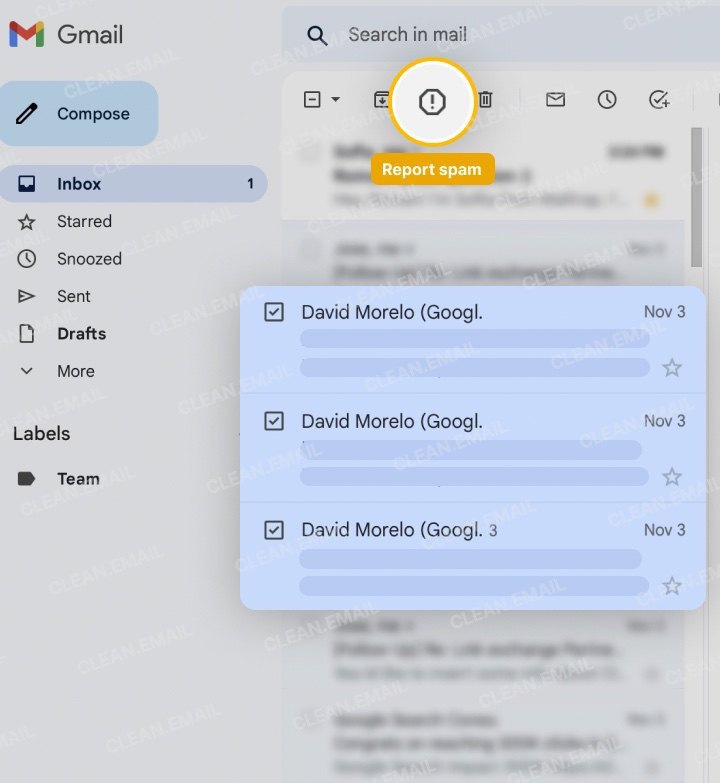Click the Mark as unread envelope icon
This screenshot has width=720, height=783.
tap(555, 100)
